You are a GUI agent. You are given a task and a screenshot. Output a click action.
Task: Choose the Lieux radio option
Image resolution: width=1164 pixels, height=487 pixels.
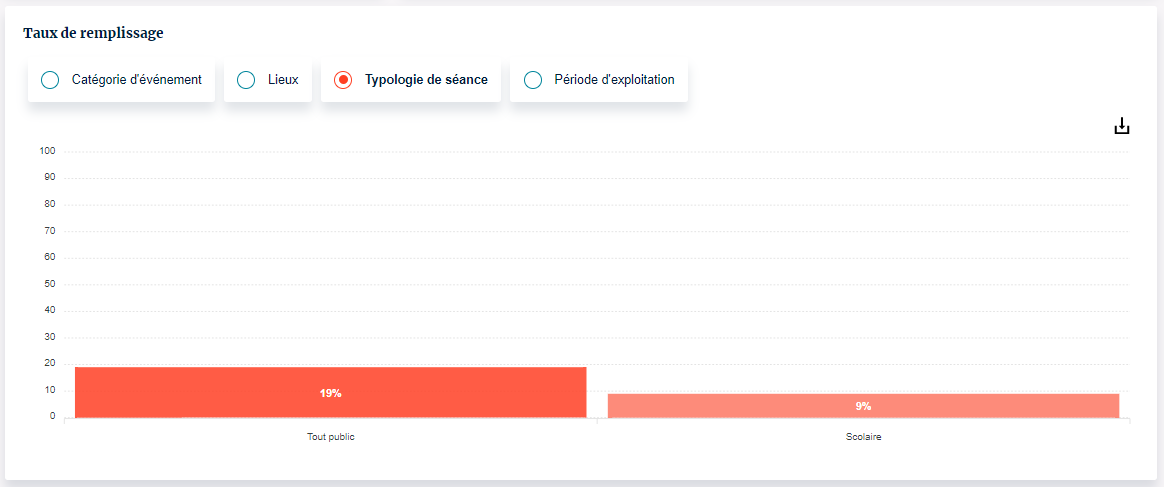pos(246,80)
